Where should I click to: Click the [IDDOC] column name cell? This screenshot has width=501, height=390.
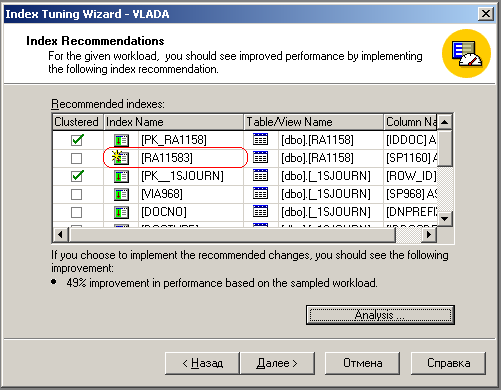411,140
